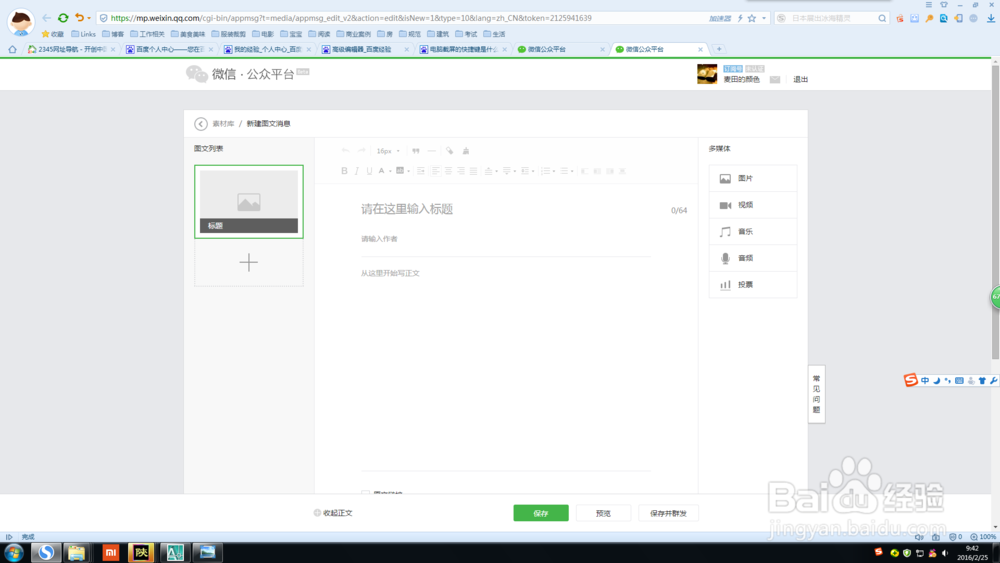
Task: Open the browser undo-close dropdown arrow
Action: click(89, 18)
